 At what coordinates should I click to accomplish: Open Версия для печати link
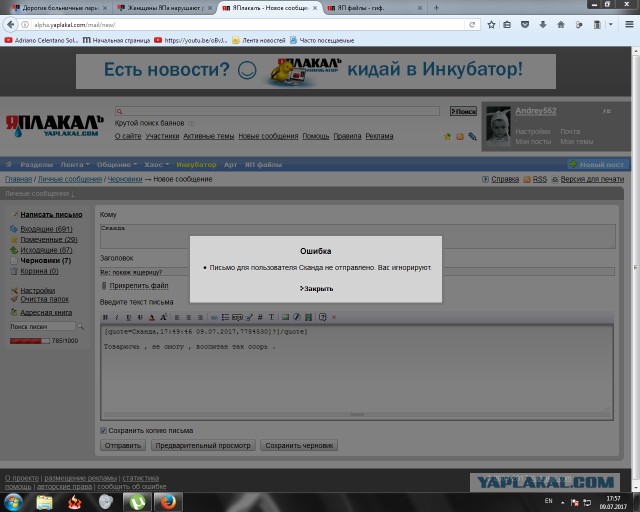pos(592,179)
